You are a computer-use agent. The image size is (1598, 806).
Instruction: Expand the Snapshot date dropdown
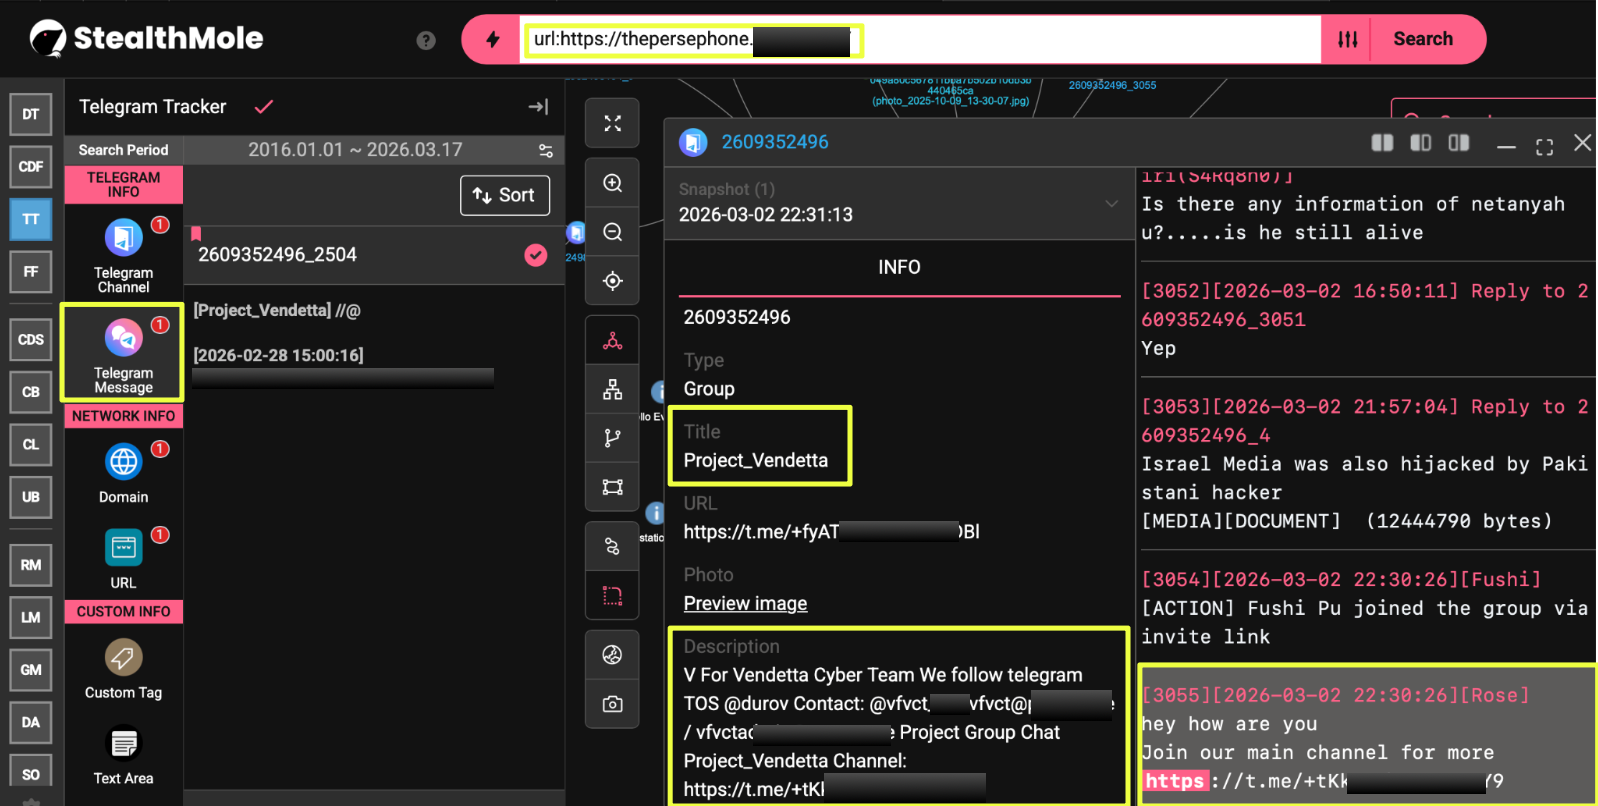pos(1111,203)
